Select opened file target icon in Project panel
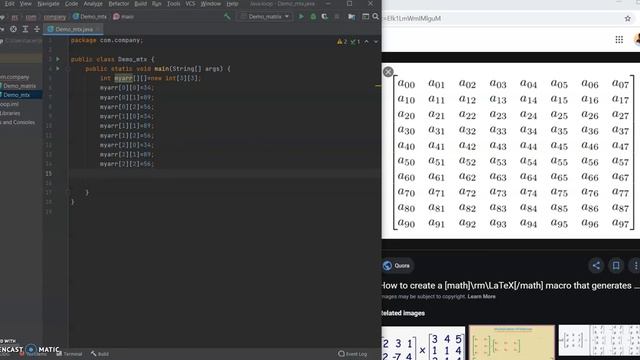 click(13, 29)
